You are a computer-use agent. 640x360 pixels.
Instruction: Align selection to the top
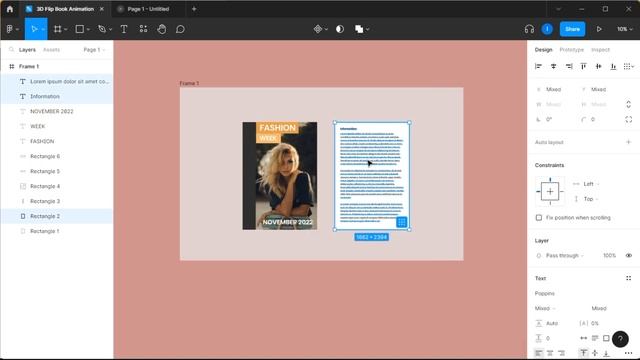coord(584,66)
